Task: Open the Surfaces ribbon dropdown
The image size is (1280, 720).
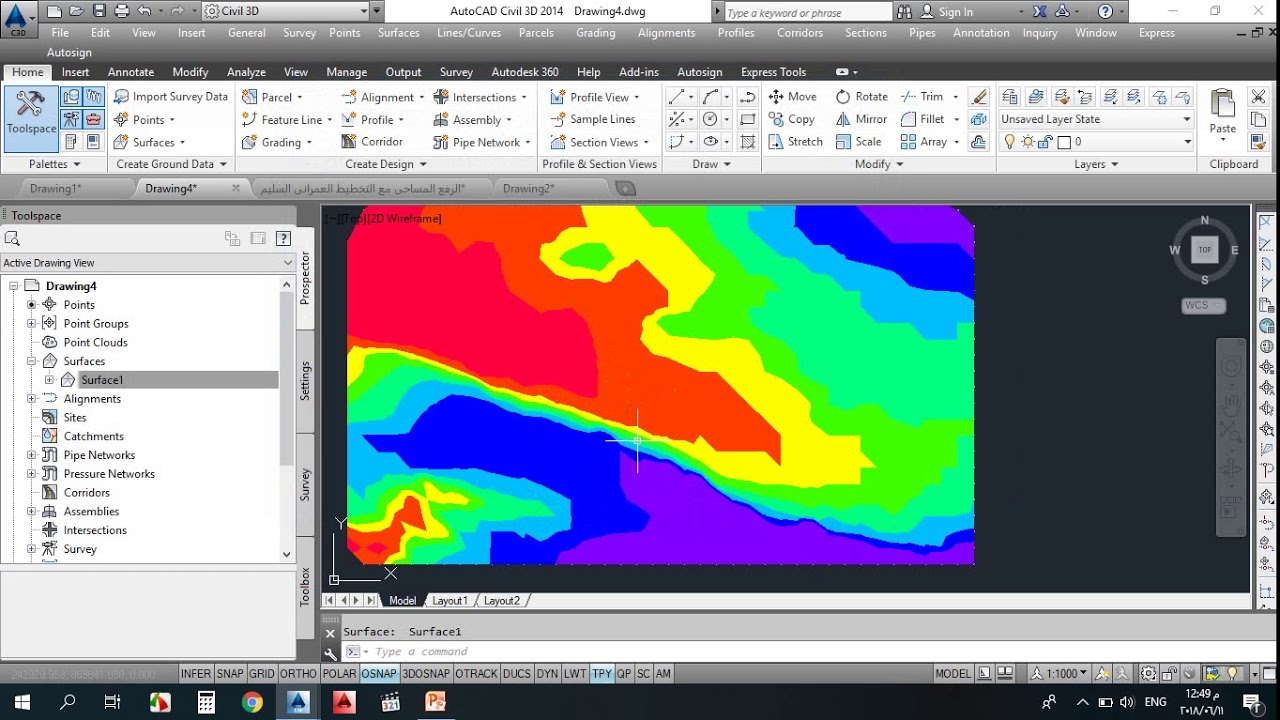Action: click(150, 142)
